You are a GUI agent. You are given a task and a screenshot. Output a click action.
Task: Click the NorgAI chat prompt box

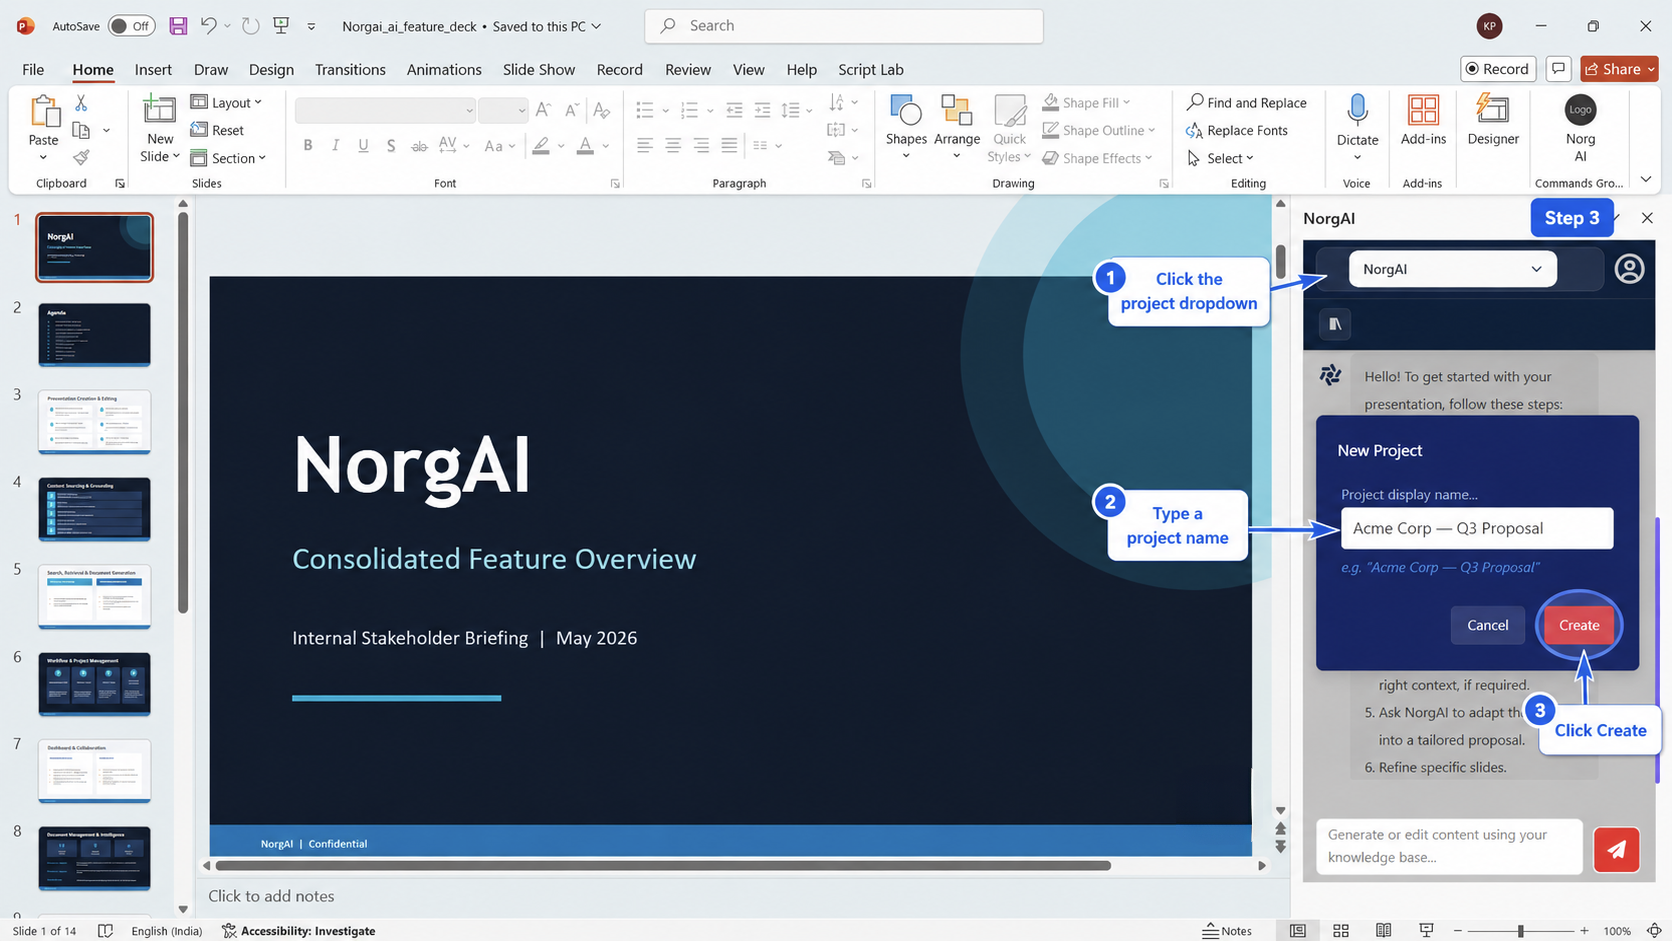(1449, 846)
